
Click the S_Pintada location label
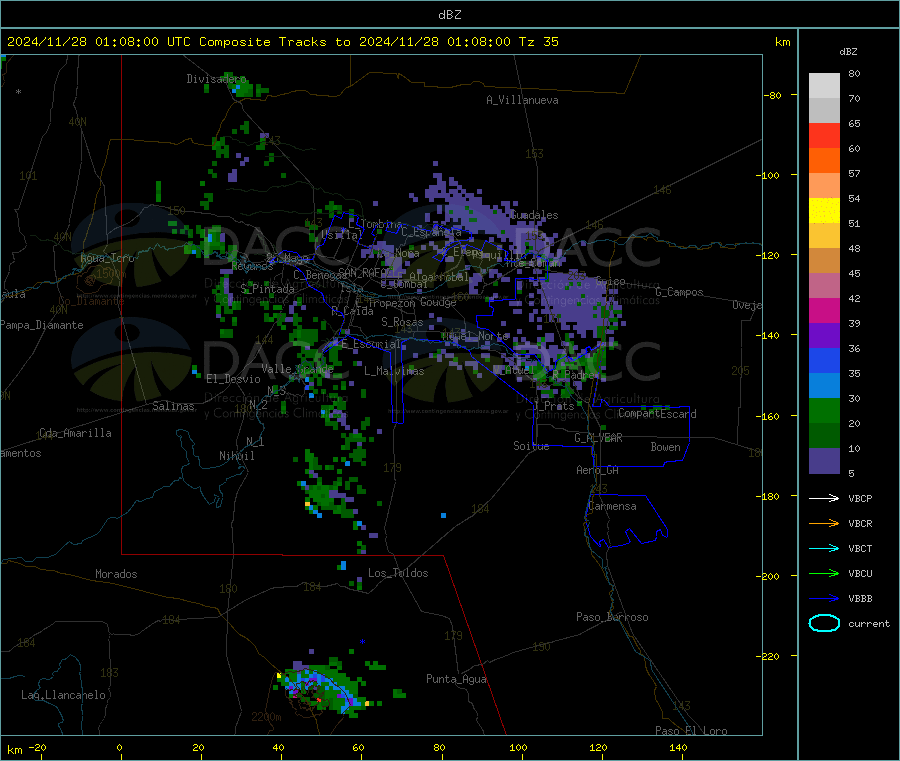click(267, 289)
